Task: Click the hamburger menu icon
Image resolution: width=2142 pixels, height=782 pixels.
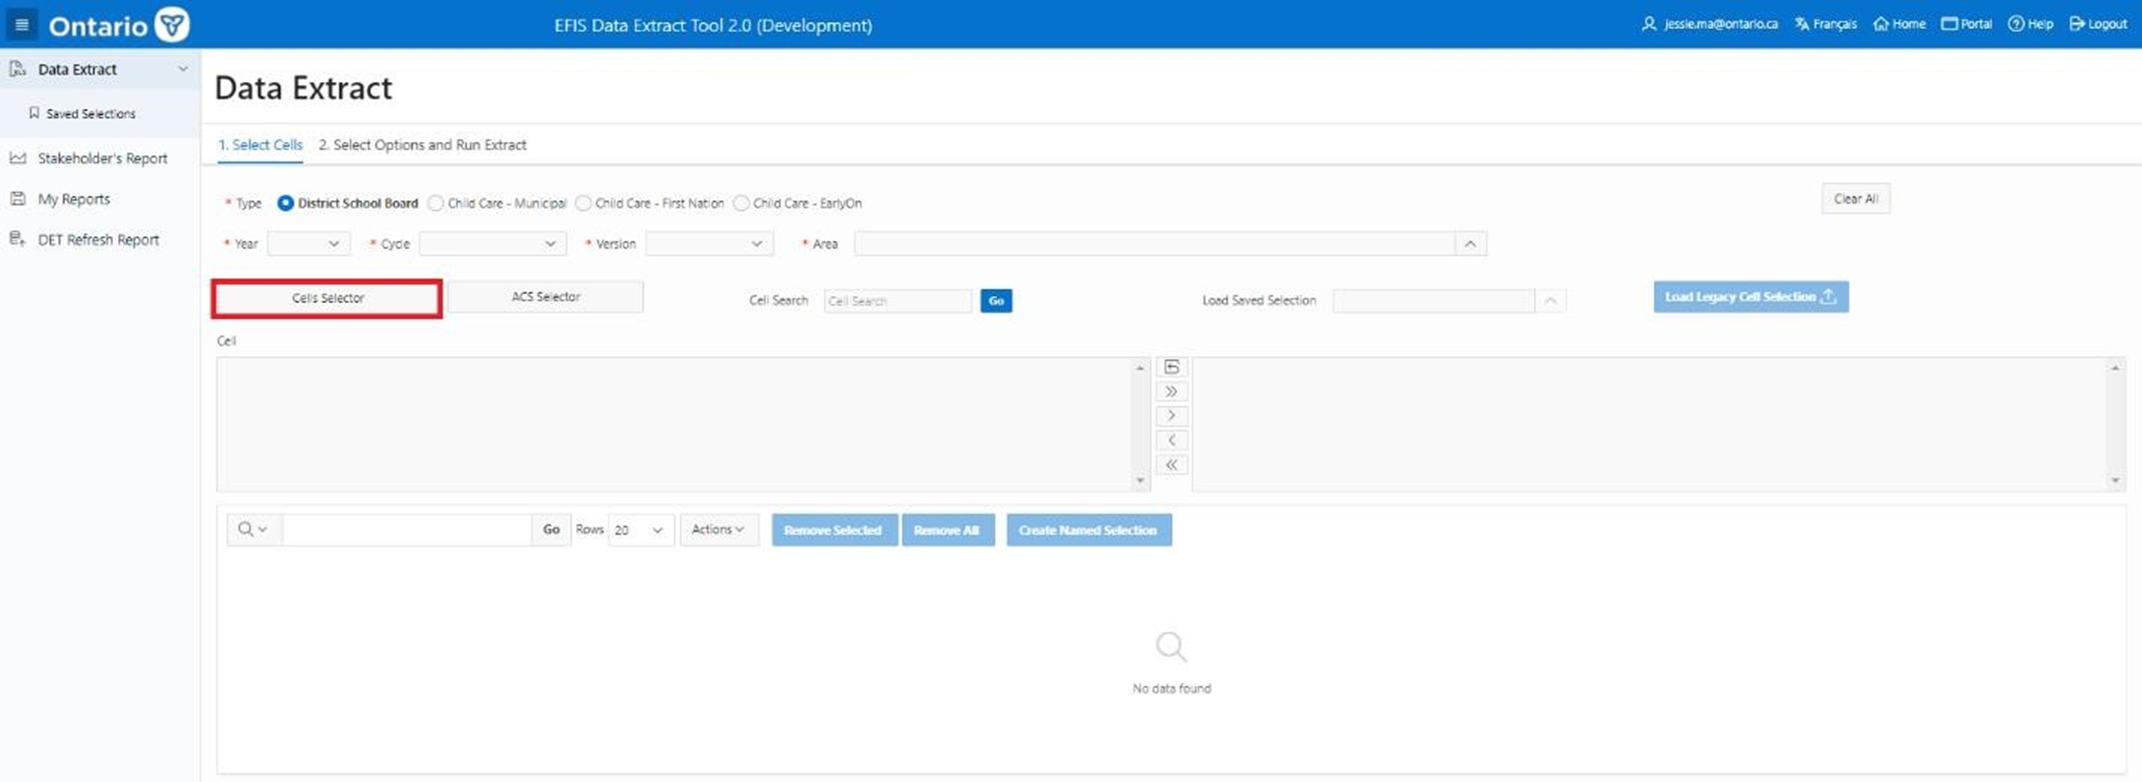Action: (x=21, y=24)
